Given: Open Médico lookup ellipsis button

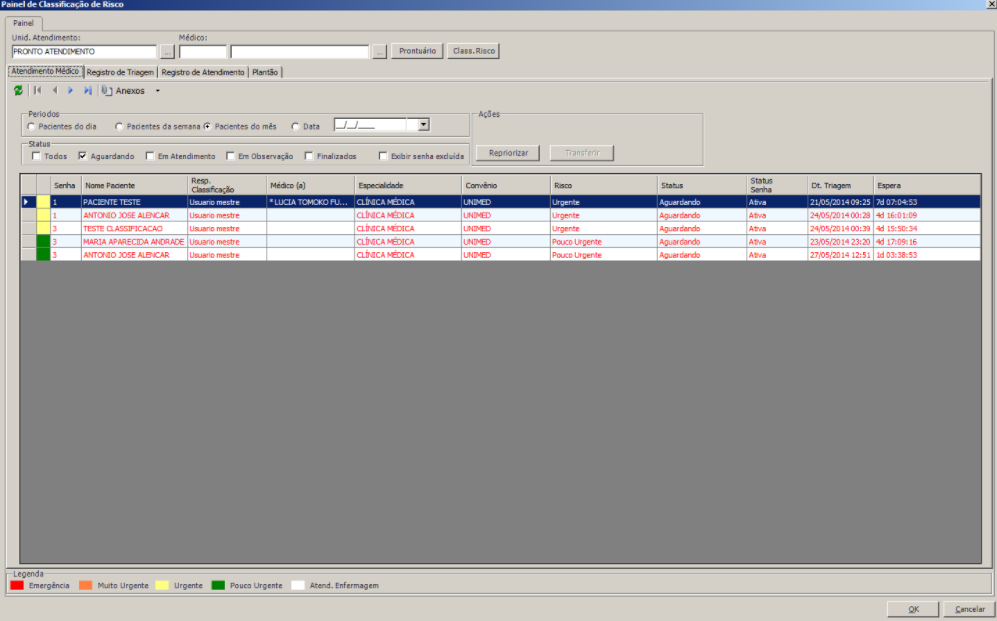Looking at the screenshot, I should click(x=379, y=51).
